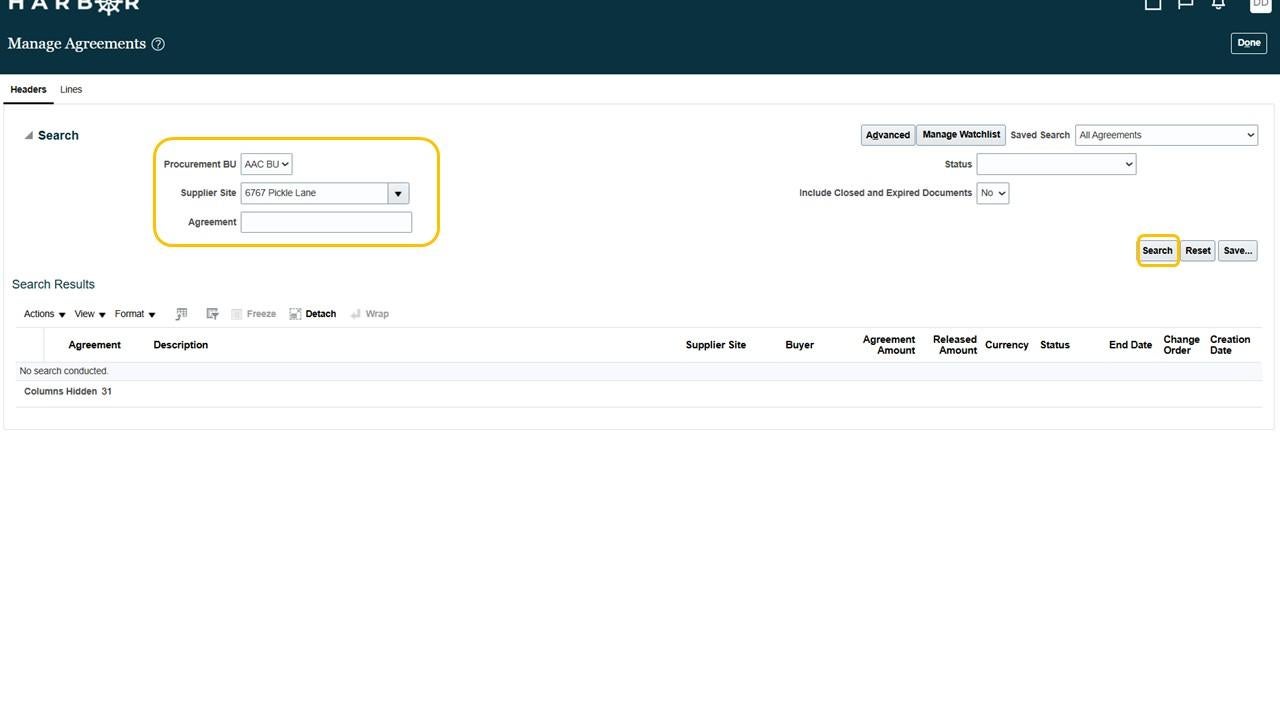Click the Currency column header
The height and width of the screenshot is (720, 1280).
pos(1006,345)
